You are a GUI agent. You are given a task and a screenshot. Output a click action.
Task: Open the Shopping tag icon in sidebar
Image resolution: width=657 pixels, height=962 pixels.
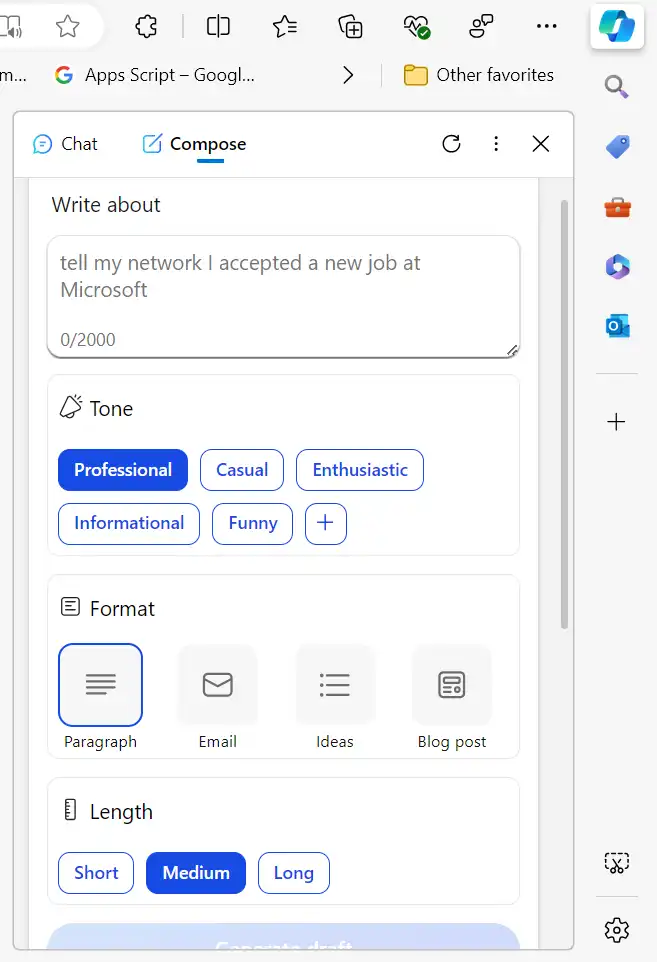[617, 147]
